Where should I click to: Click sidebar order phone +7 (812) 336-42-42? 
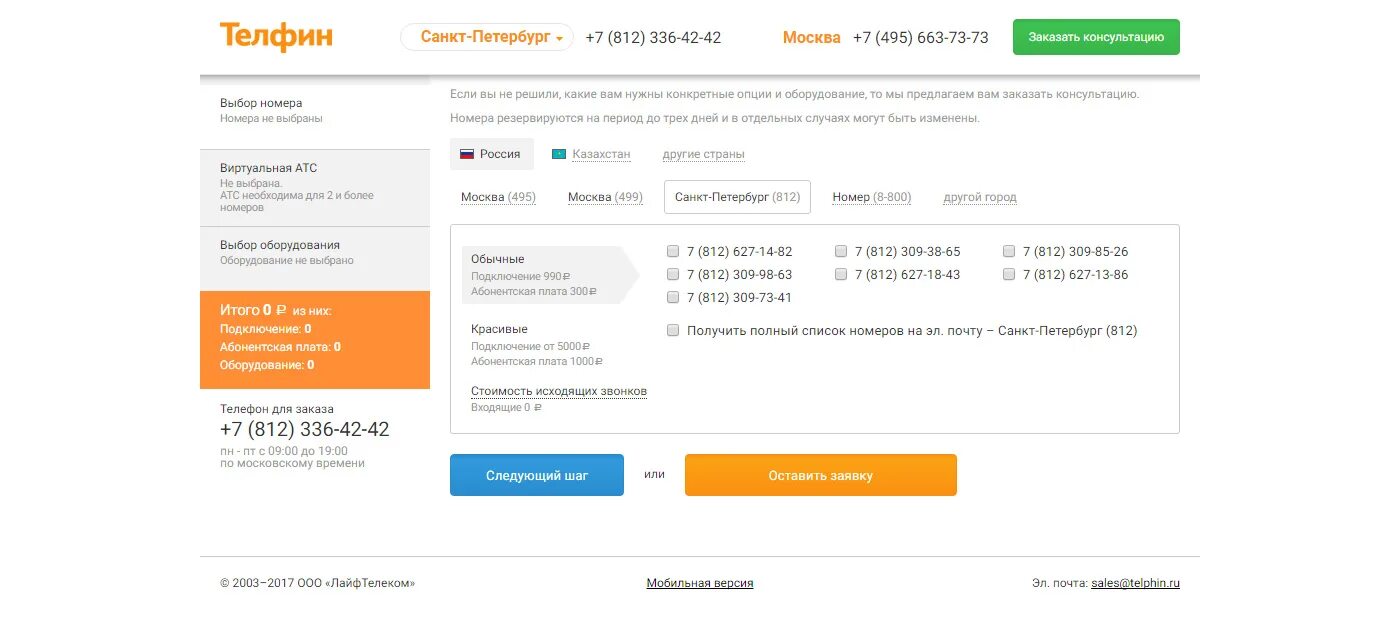(305, 429)
